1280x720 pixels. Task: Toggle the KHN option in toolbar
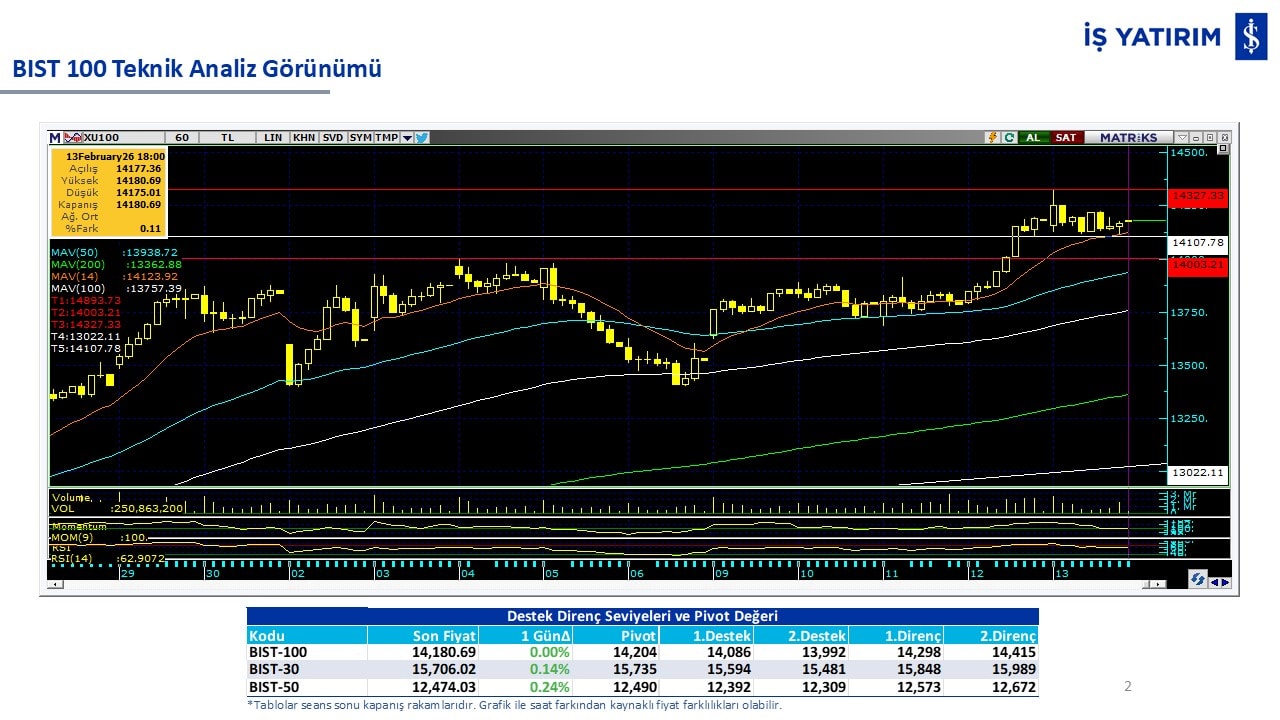[304, 138]
